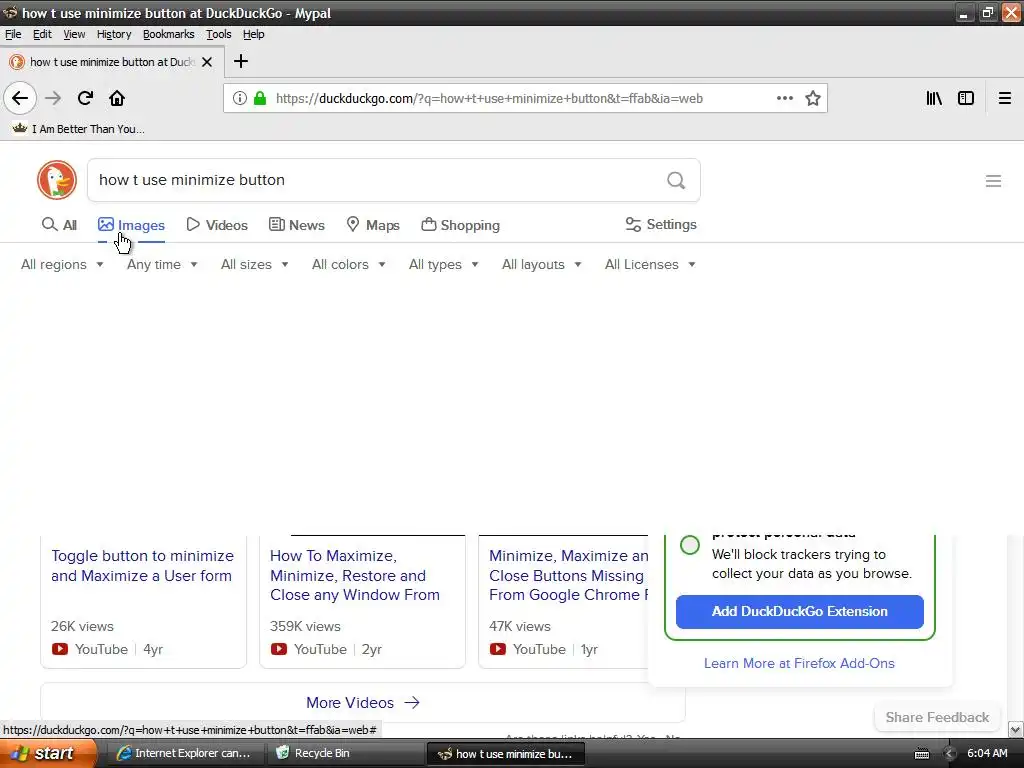
Task: Open the Bookmarks menu
Action: [168, 34]
